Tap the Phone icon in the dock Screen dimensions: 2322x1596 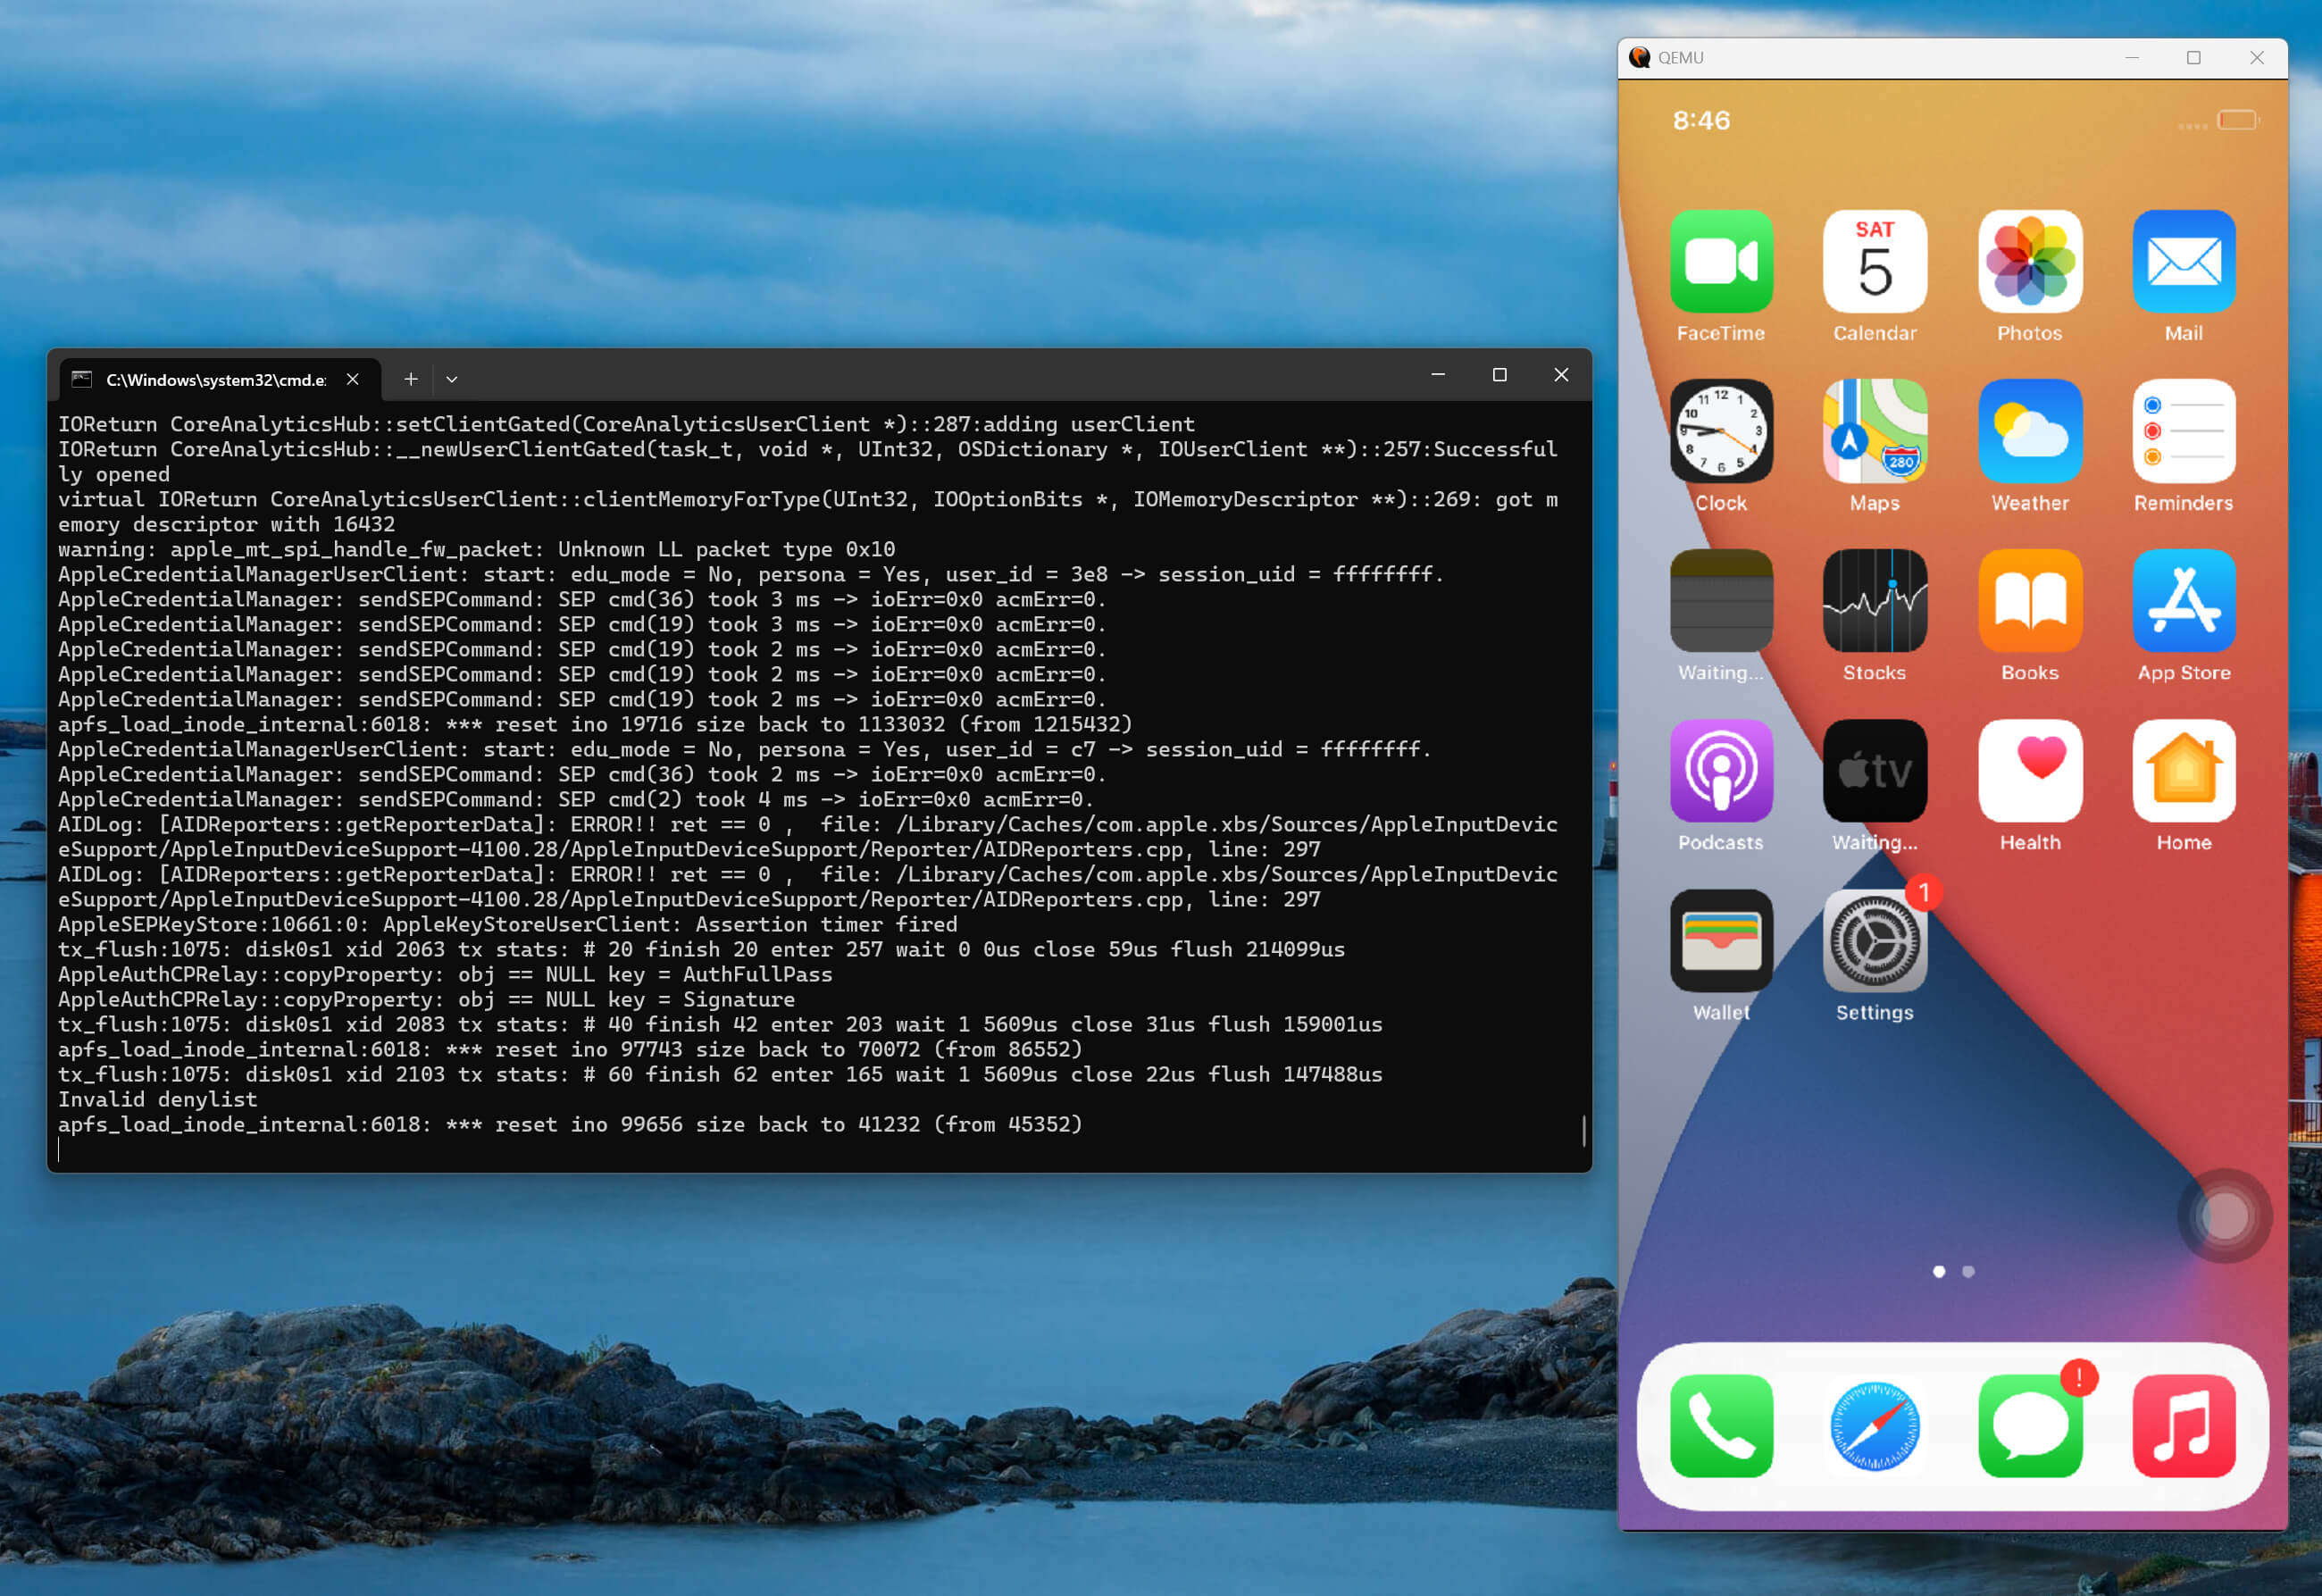(x=1720, y=1425)
